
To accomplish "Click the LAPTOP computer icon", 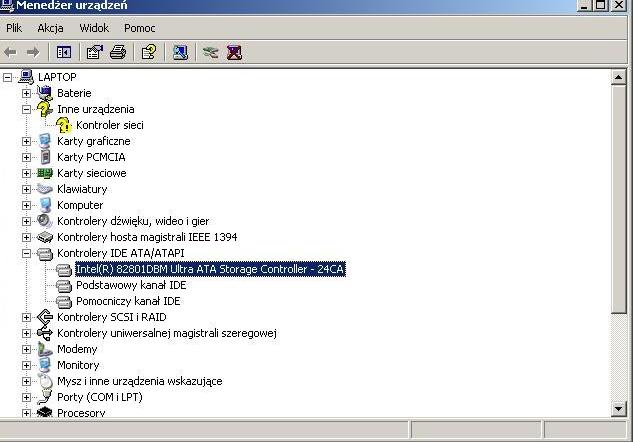I will click(x=26, y=77).
